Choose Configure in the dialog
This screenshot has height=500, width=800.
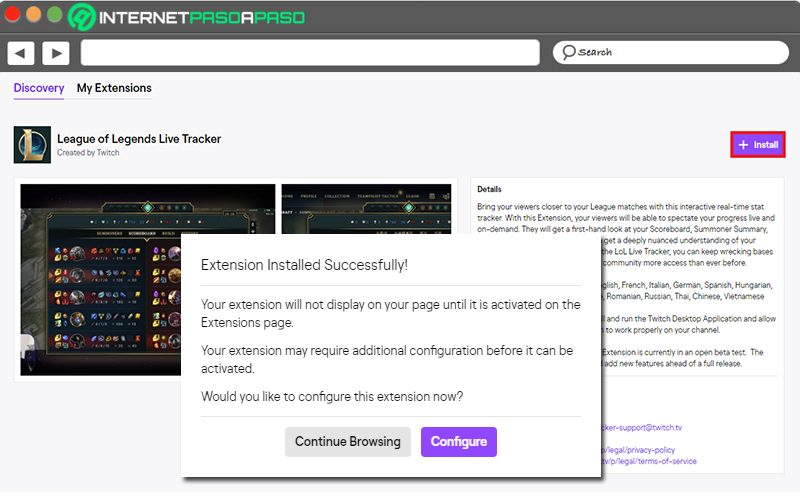(459, 441)
